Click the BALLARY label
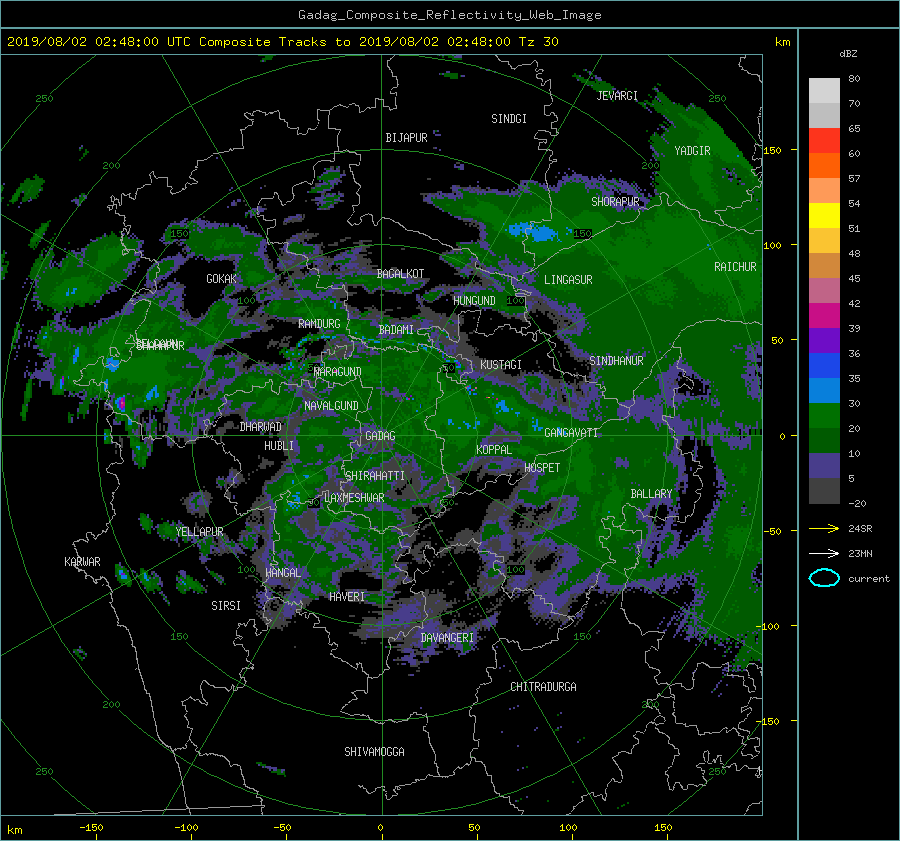 click(651, 494)
